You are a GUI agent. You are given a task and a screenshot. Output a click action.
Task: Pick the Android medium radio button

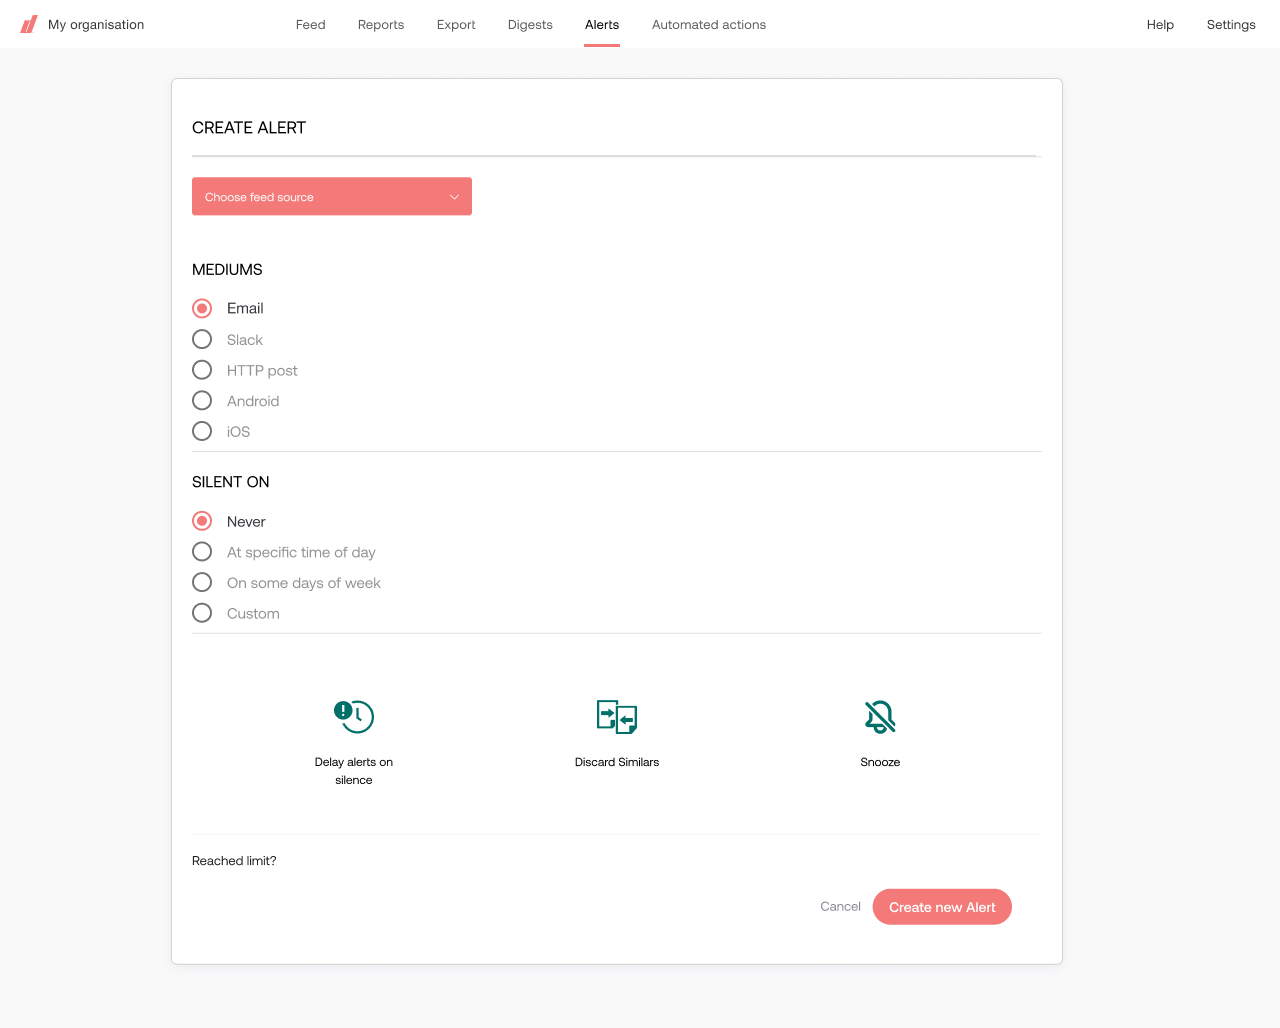point(202,401)
